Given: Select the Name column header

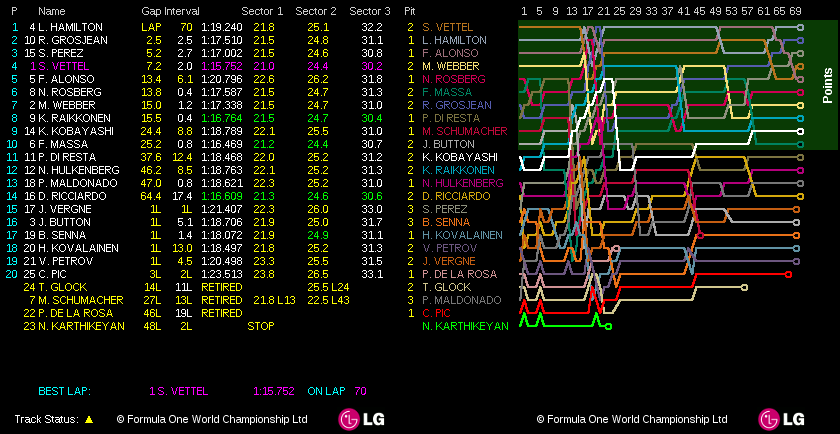Looking at the screenshot, I should (x=52, y=11).
